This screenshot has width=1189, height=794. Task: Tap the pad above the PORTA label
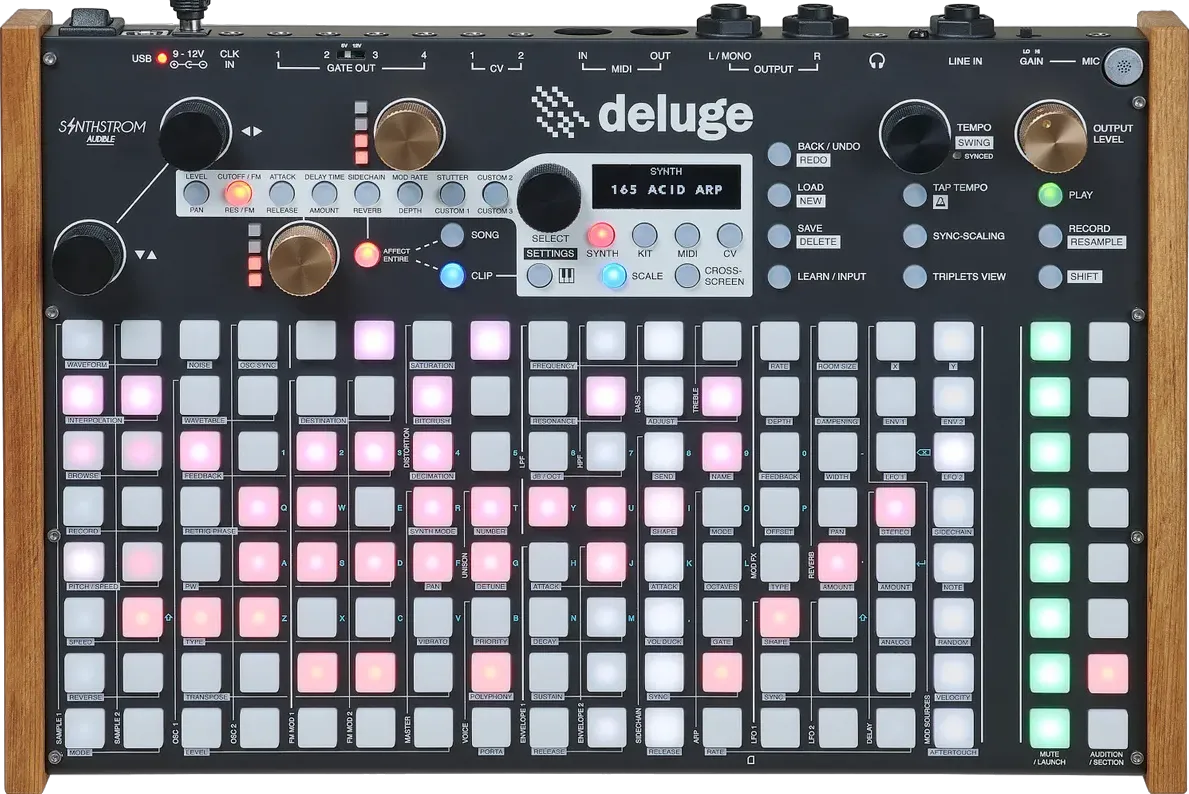click(x=491, y=728)
